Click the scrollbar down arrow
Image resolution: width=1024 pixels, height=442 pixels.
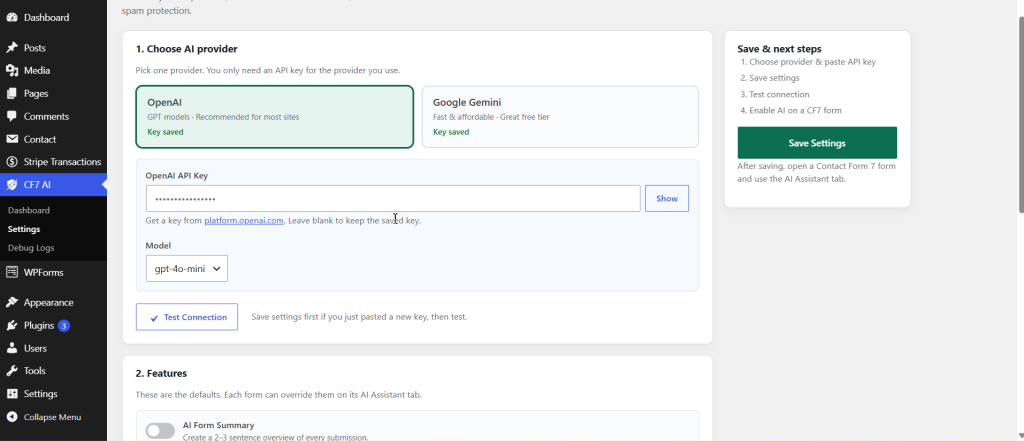click(x=1020, y=435)
